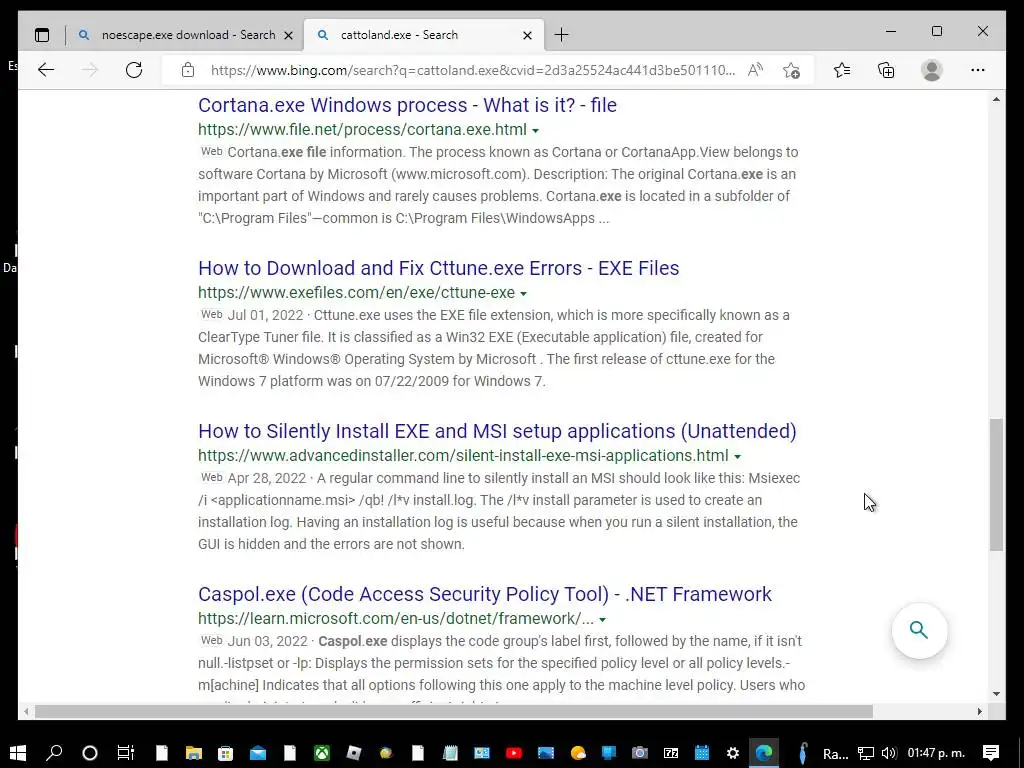This screenshot has width=1024, height=768.
Task: Close the cattoland.exe search tab
Action: [528, 35]
